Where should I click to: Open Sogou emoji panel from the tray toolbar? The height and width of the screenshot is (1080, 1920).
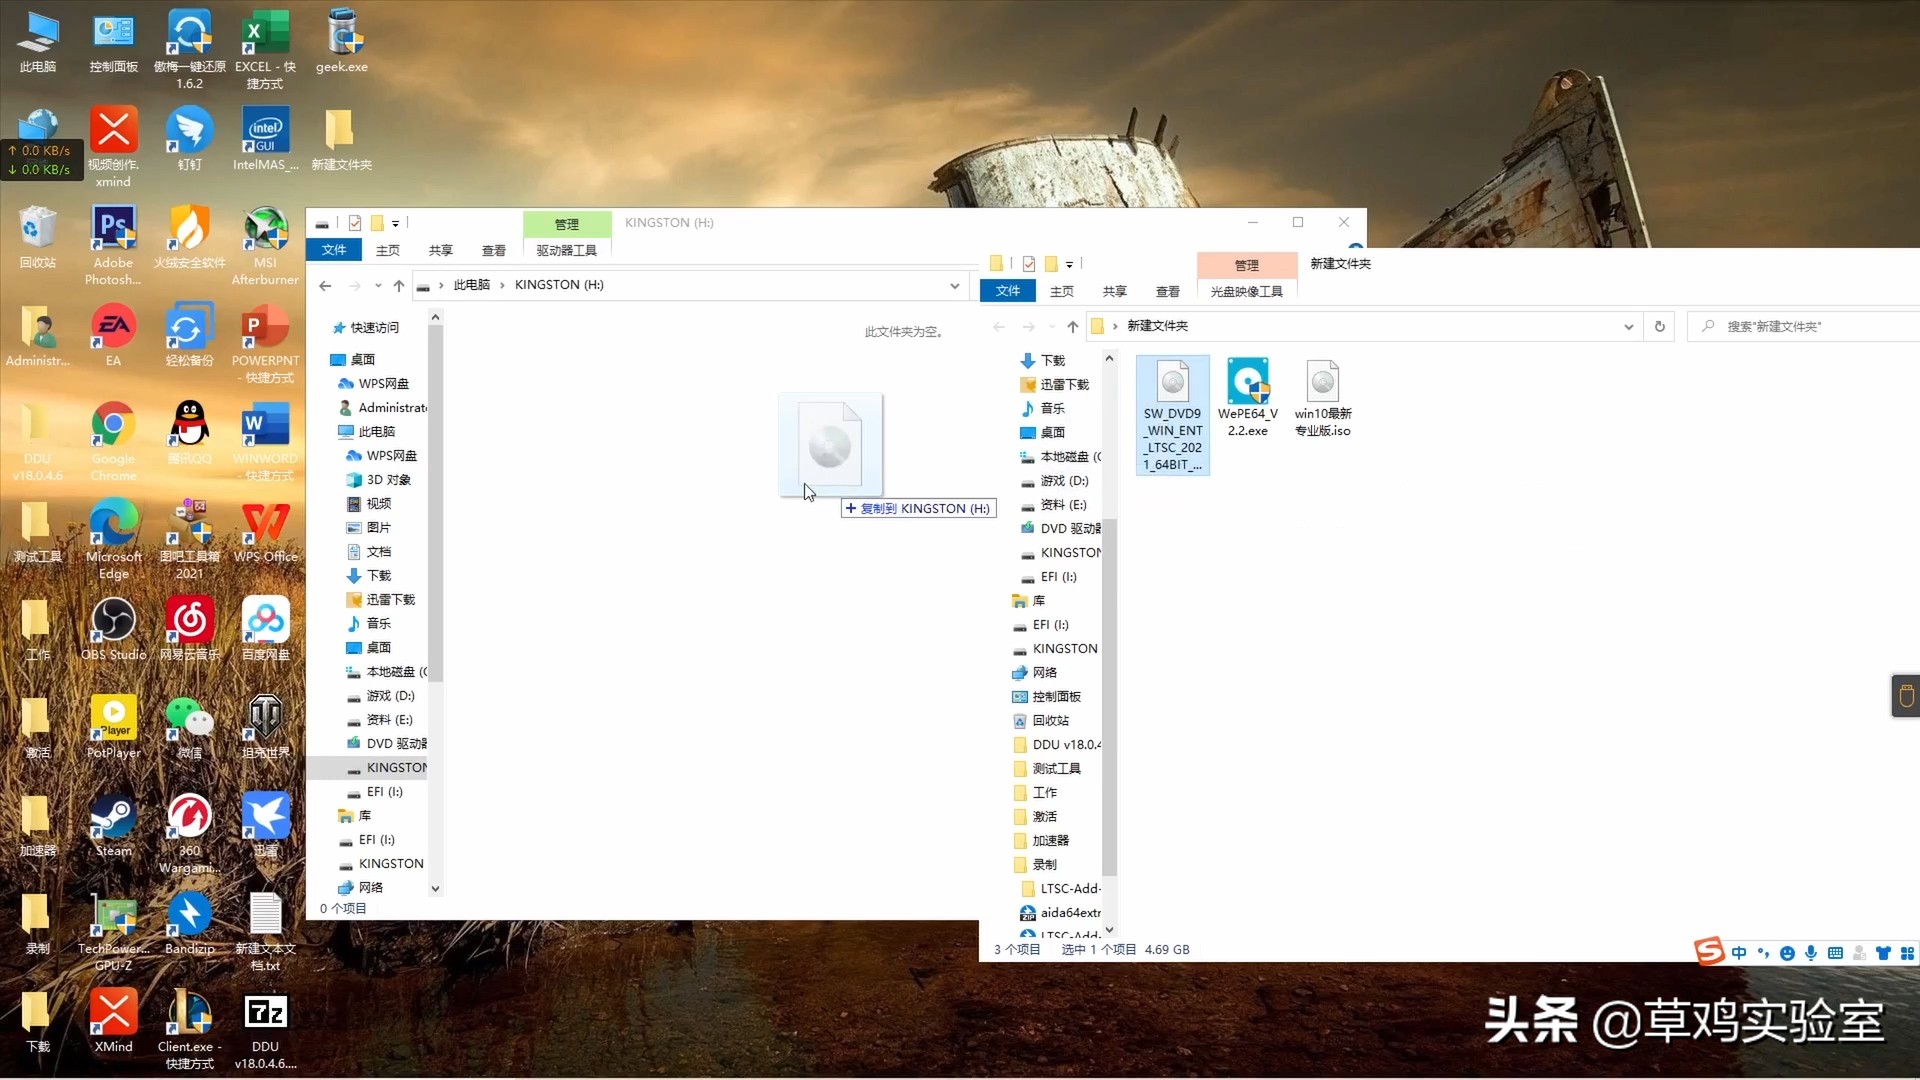(1788, 953)
